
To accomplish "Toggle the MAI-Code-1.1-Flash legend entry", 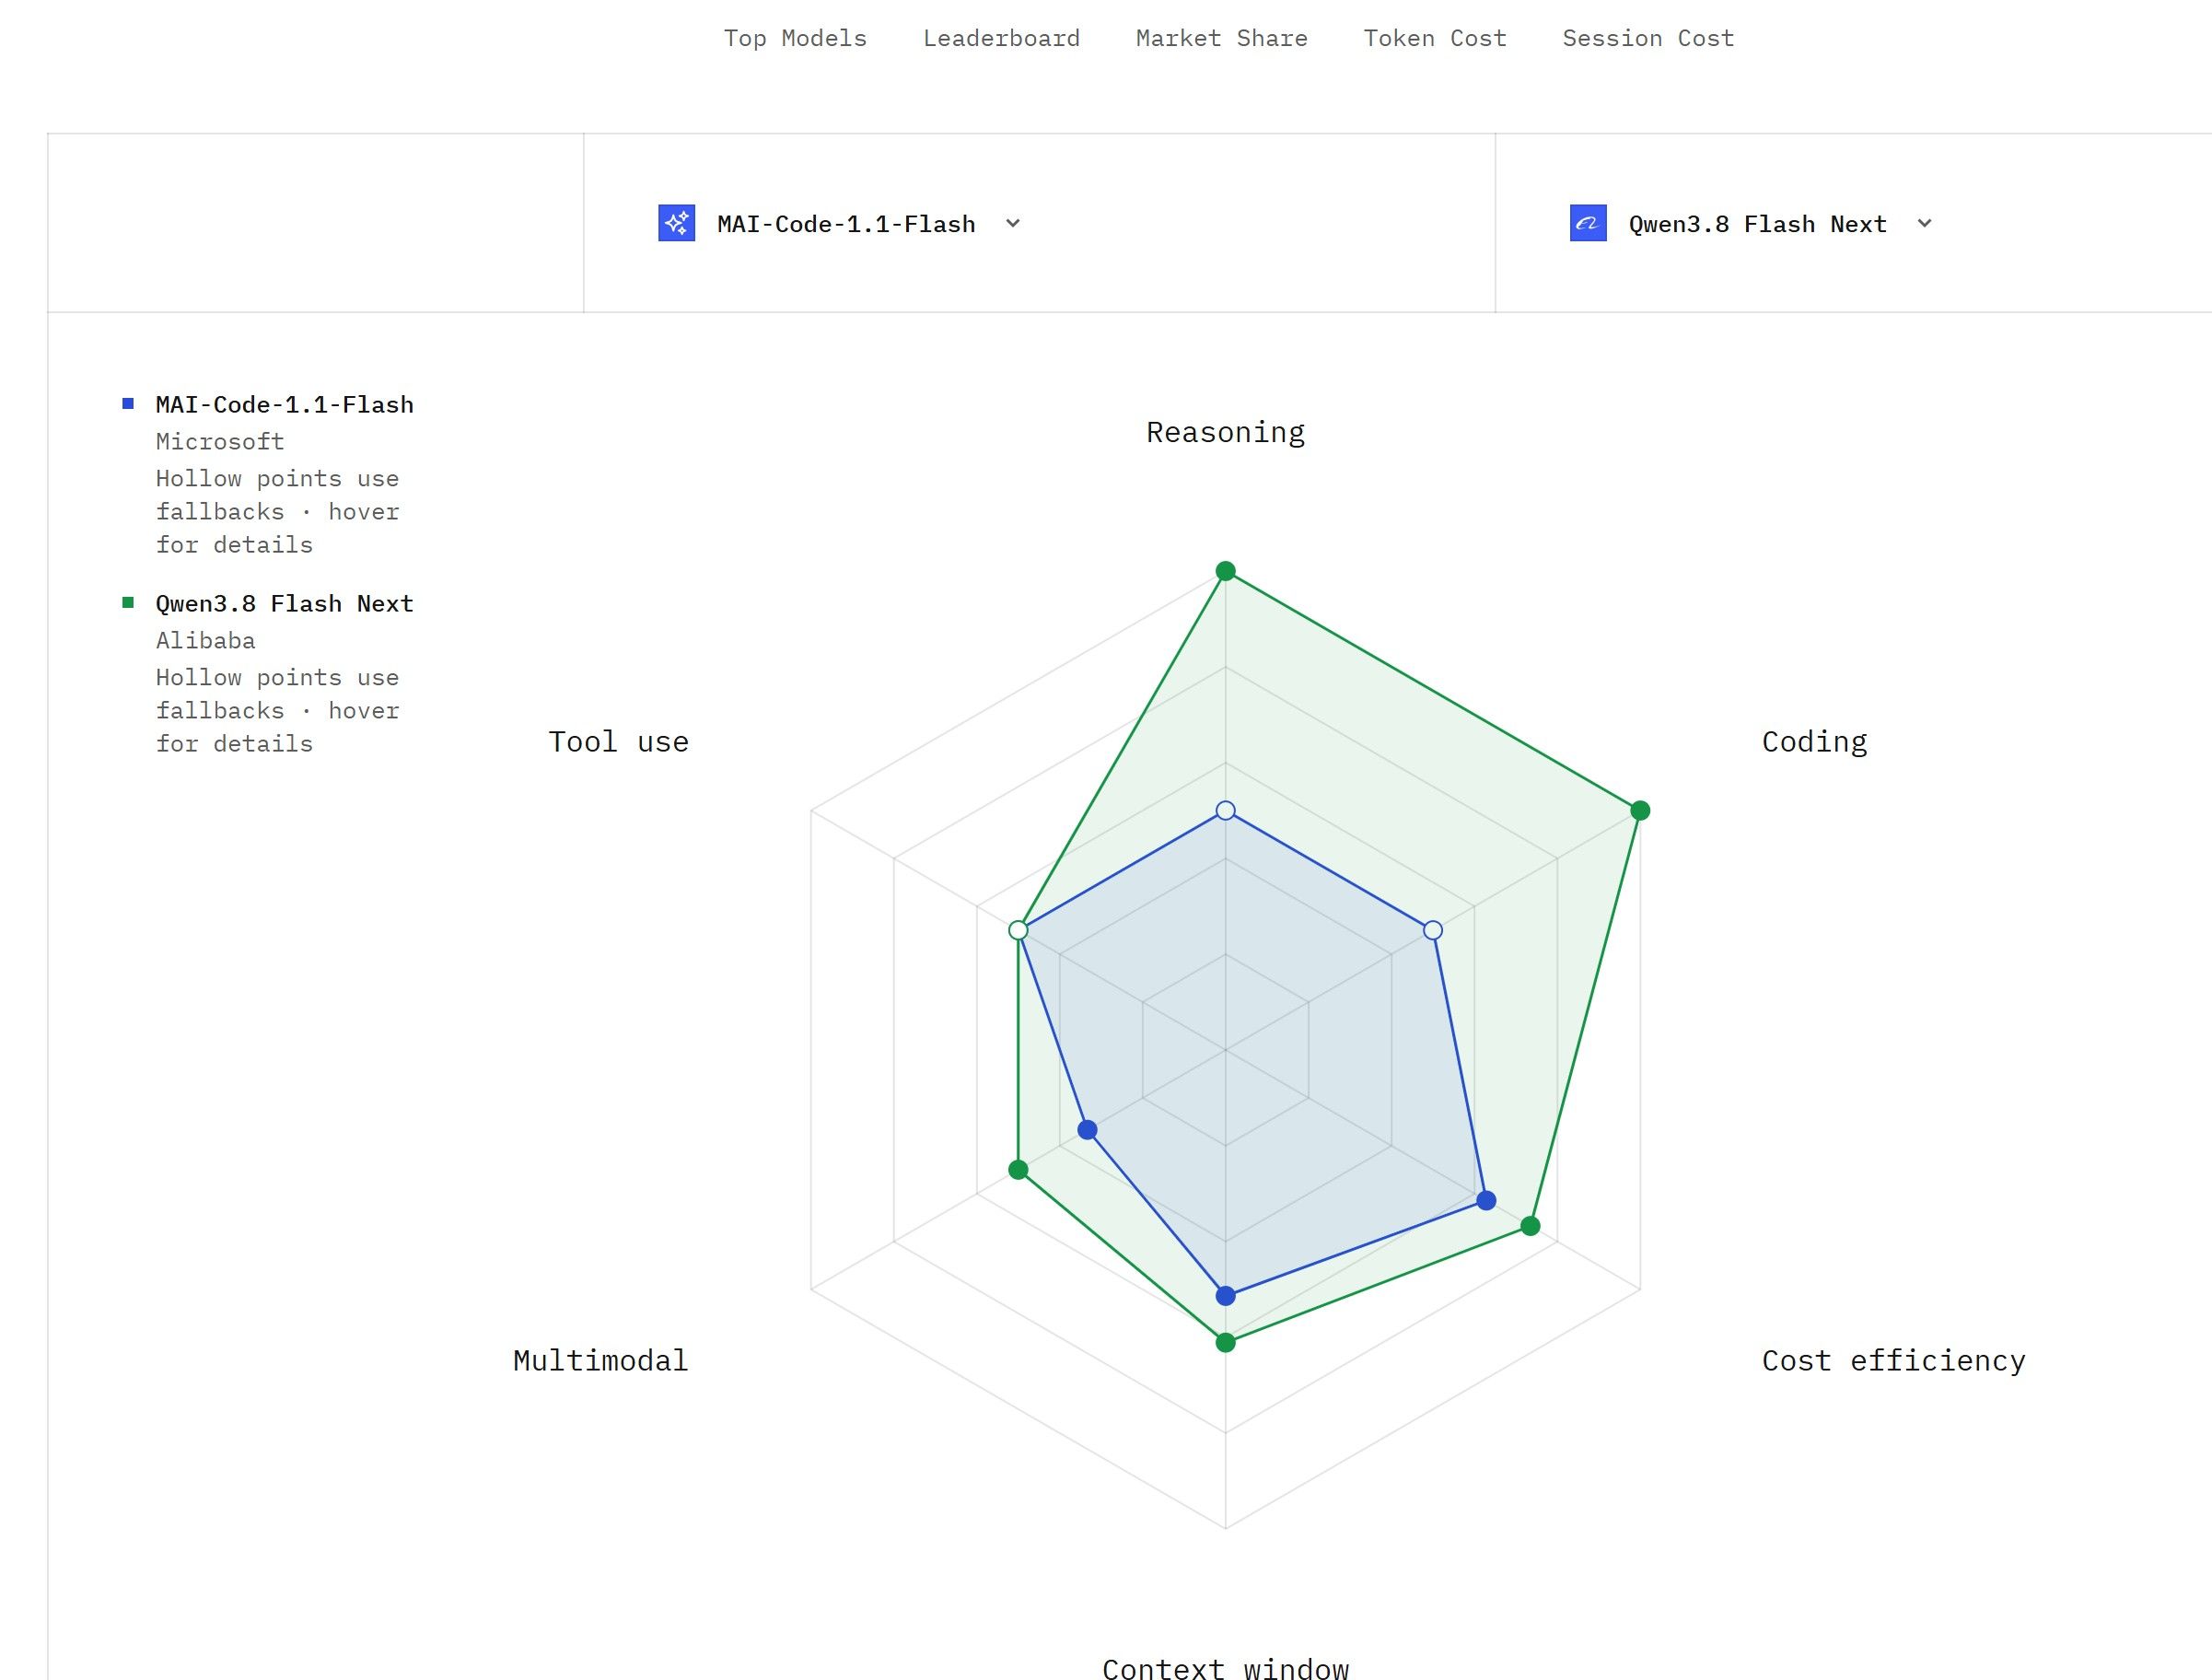I will (284, 405).
